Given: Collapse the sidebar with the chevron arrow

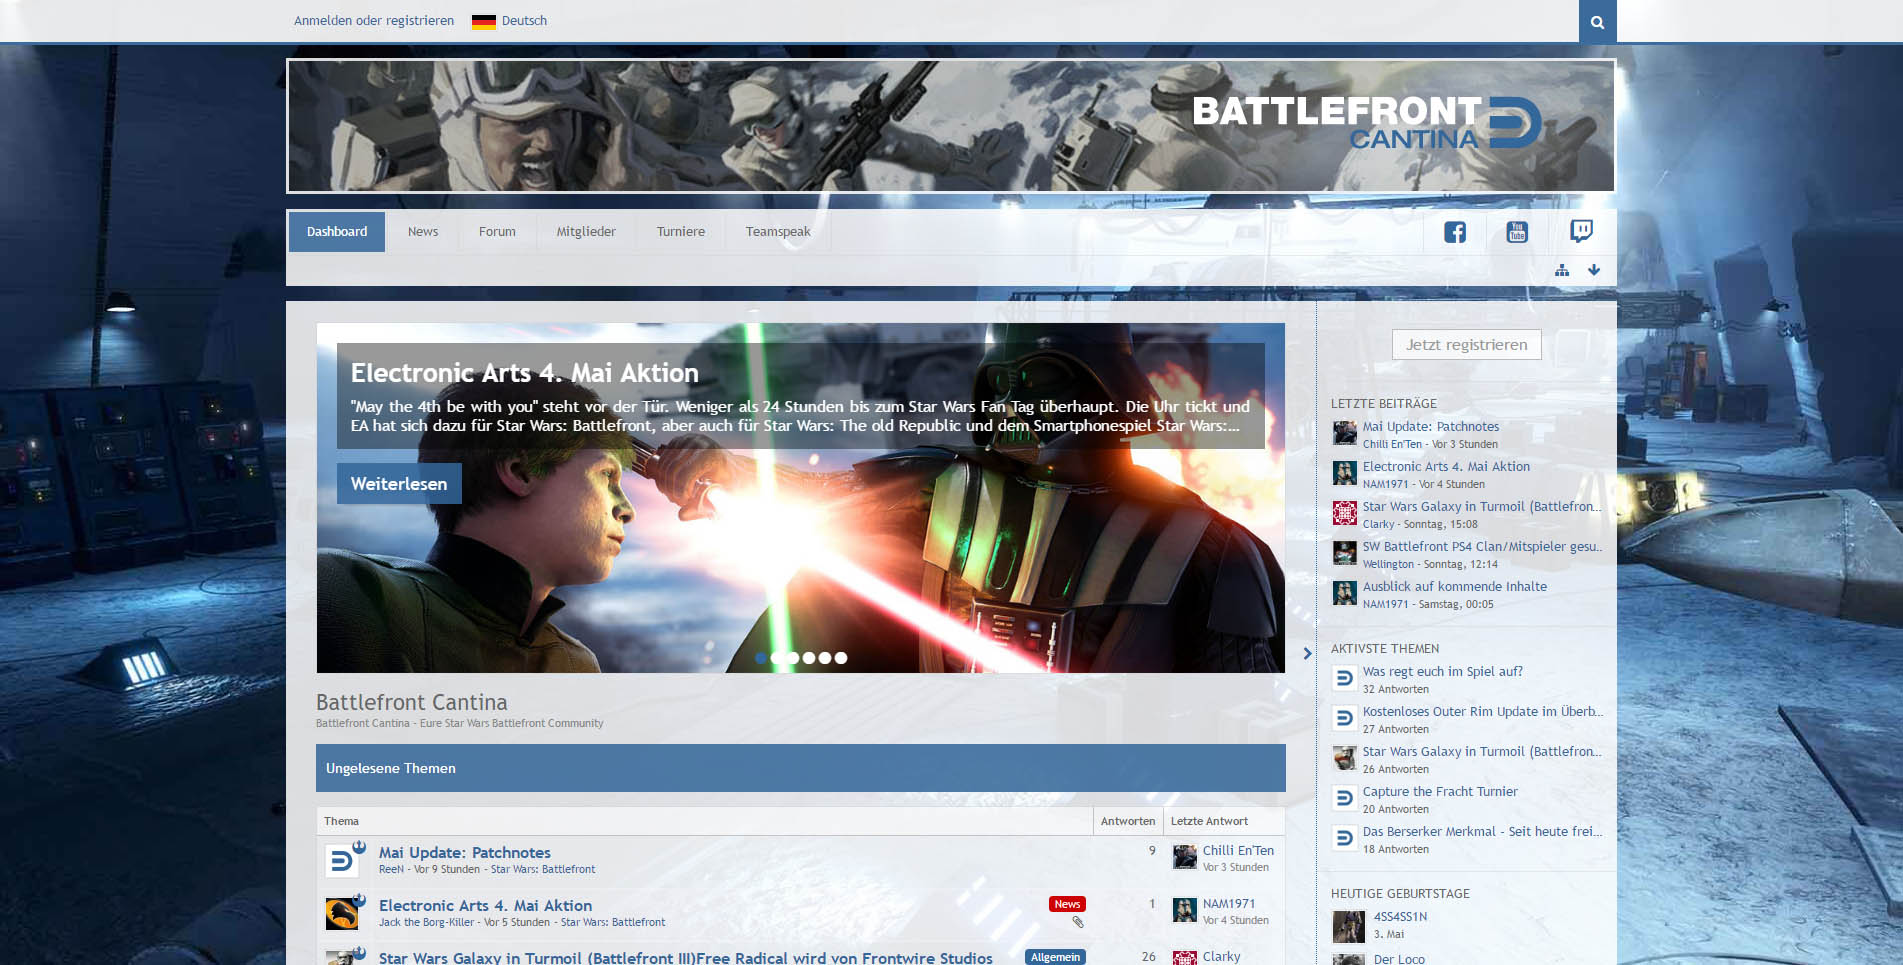Looking at the screenshot, I should coord(1307,653).
